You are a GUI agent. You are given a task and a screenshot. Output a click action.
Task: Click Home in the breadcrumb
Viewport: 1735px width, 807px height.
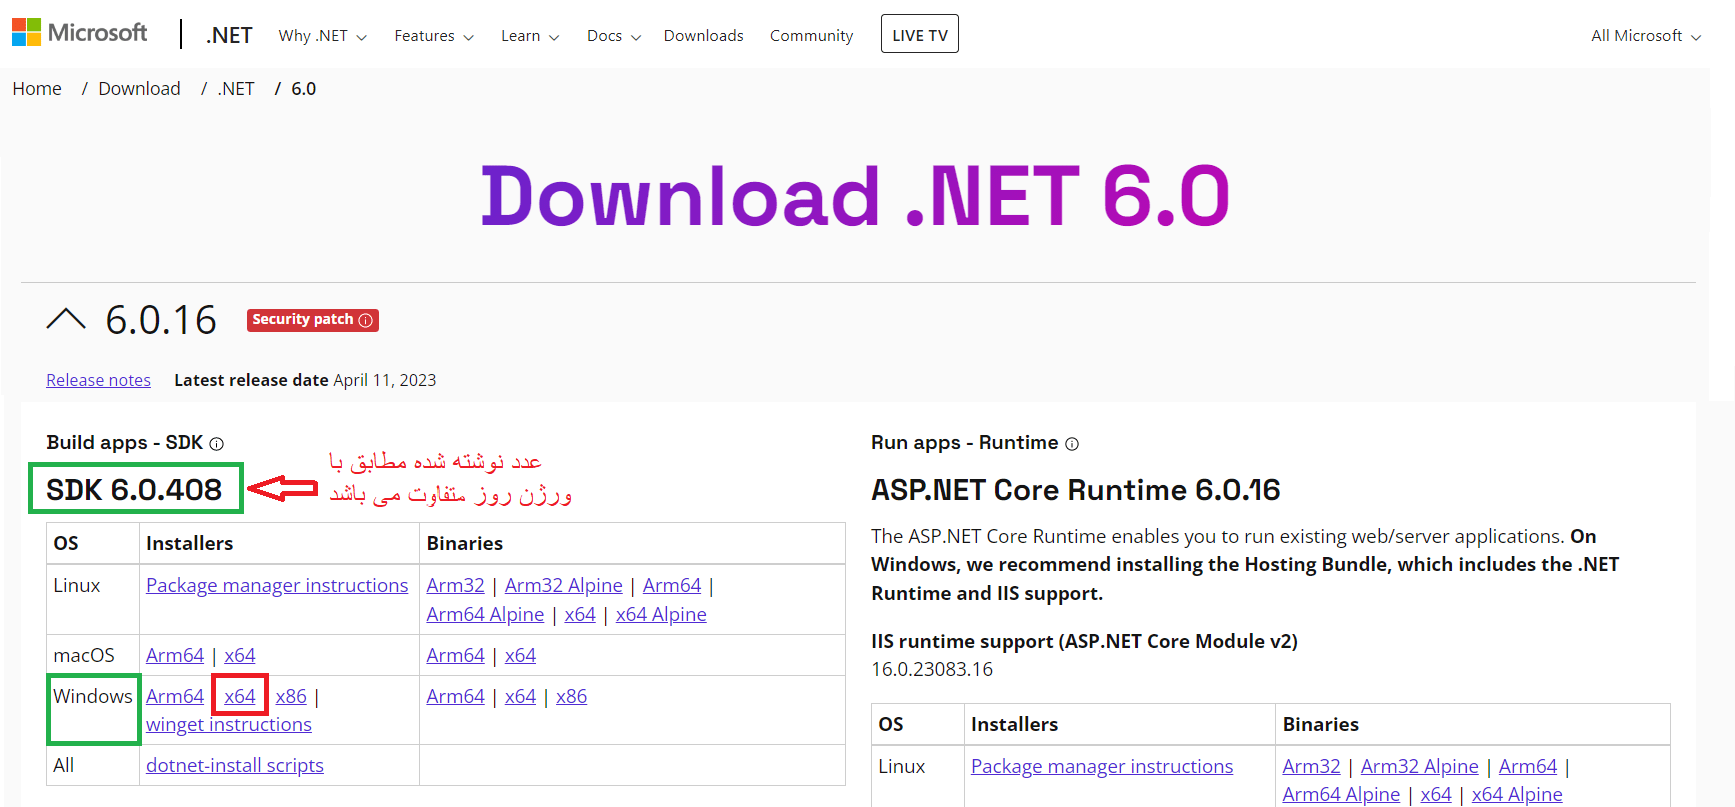click(x=37, y=89)
